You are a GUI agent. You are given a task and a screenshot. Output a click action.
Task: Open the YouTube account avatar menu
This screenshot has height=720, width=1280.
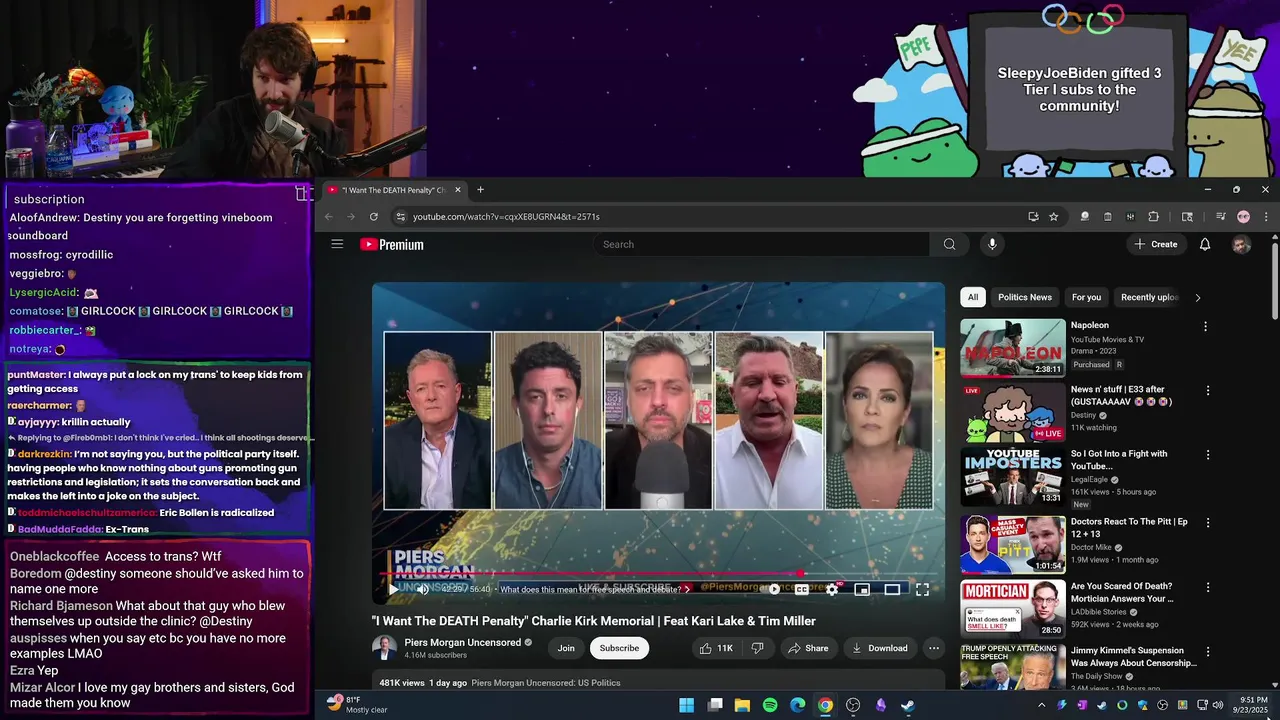click(x=1241, y=244)
